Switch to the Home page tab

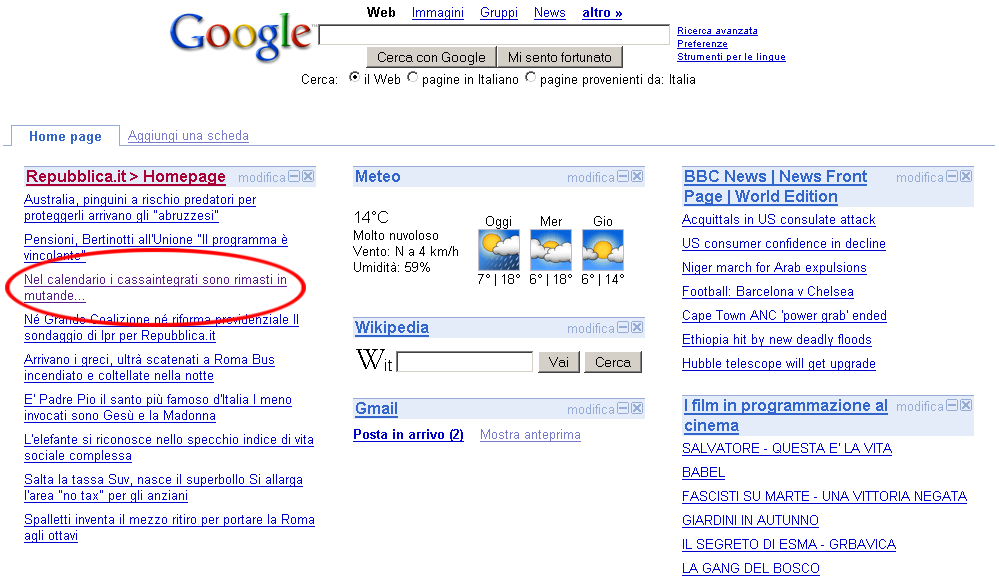pyautogui.click(x=66, y=136)
